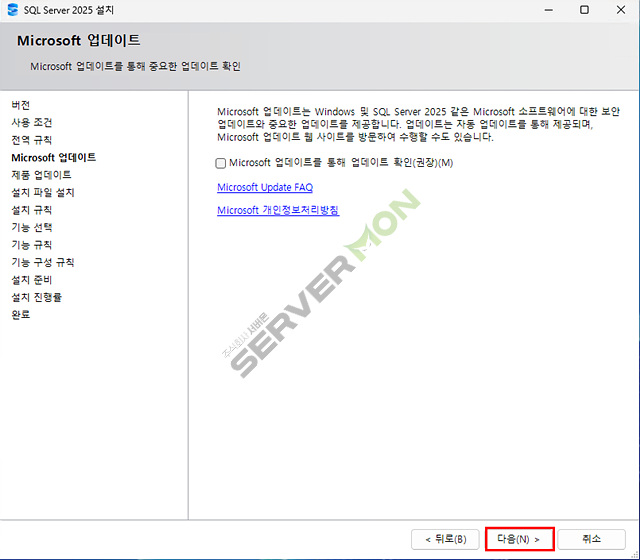Select the 기능 선택 step
This screenshot has width=640, height=560.
click(31, 227)
